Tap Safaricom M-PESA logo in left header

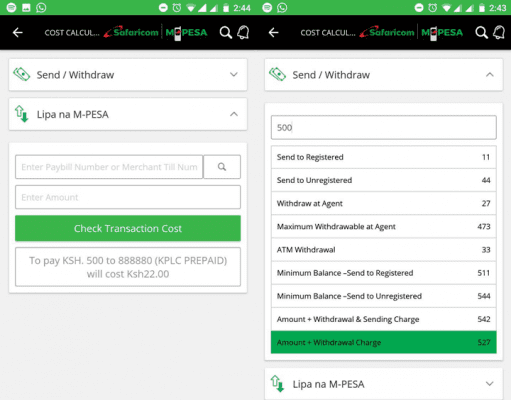coord(155,33)
